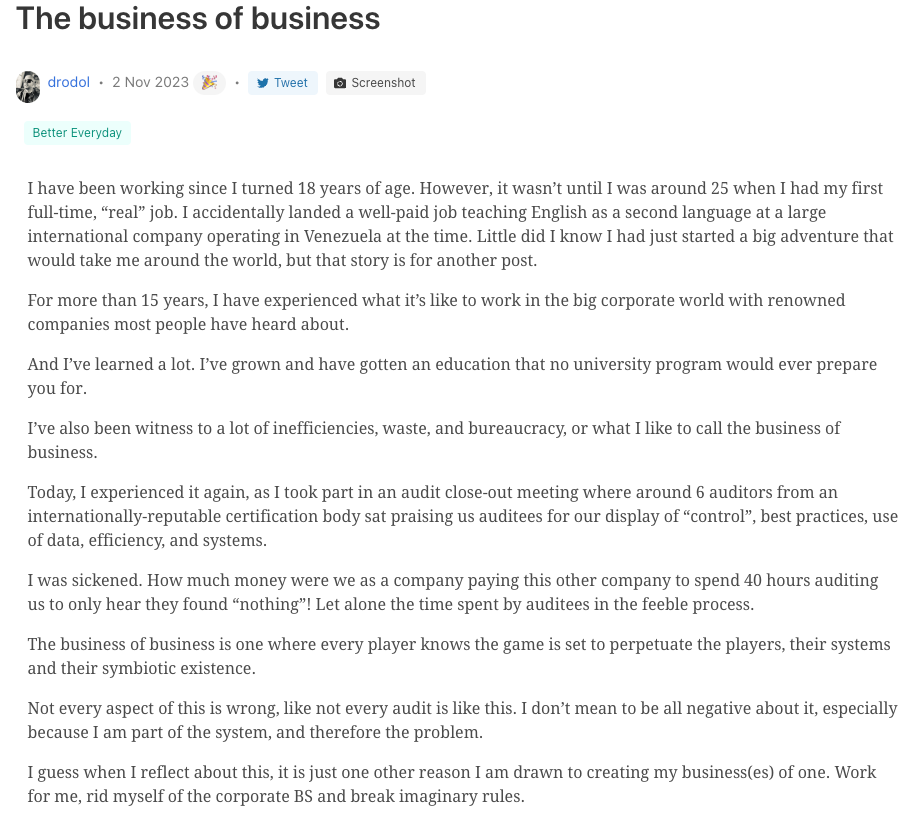Viewport: 923px width, 825px height.
Task: Click the paragraph starting "I have been working"
Action: [x=460, y=224]
